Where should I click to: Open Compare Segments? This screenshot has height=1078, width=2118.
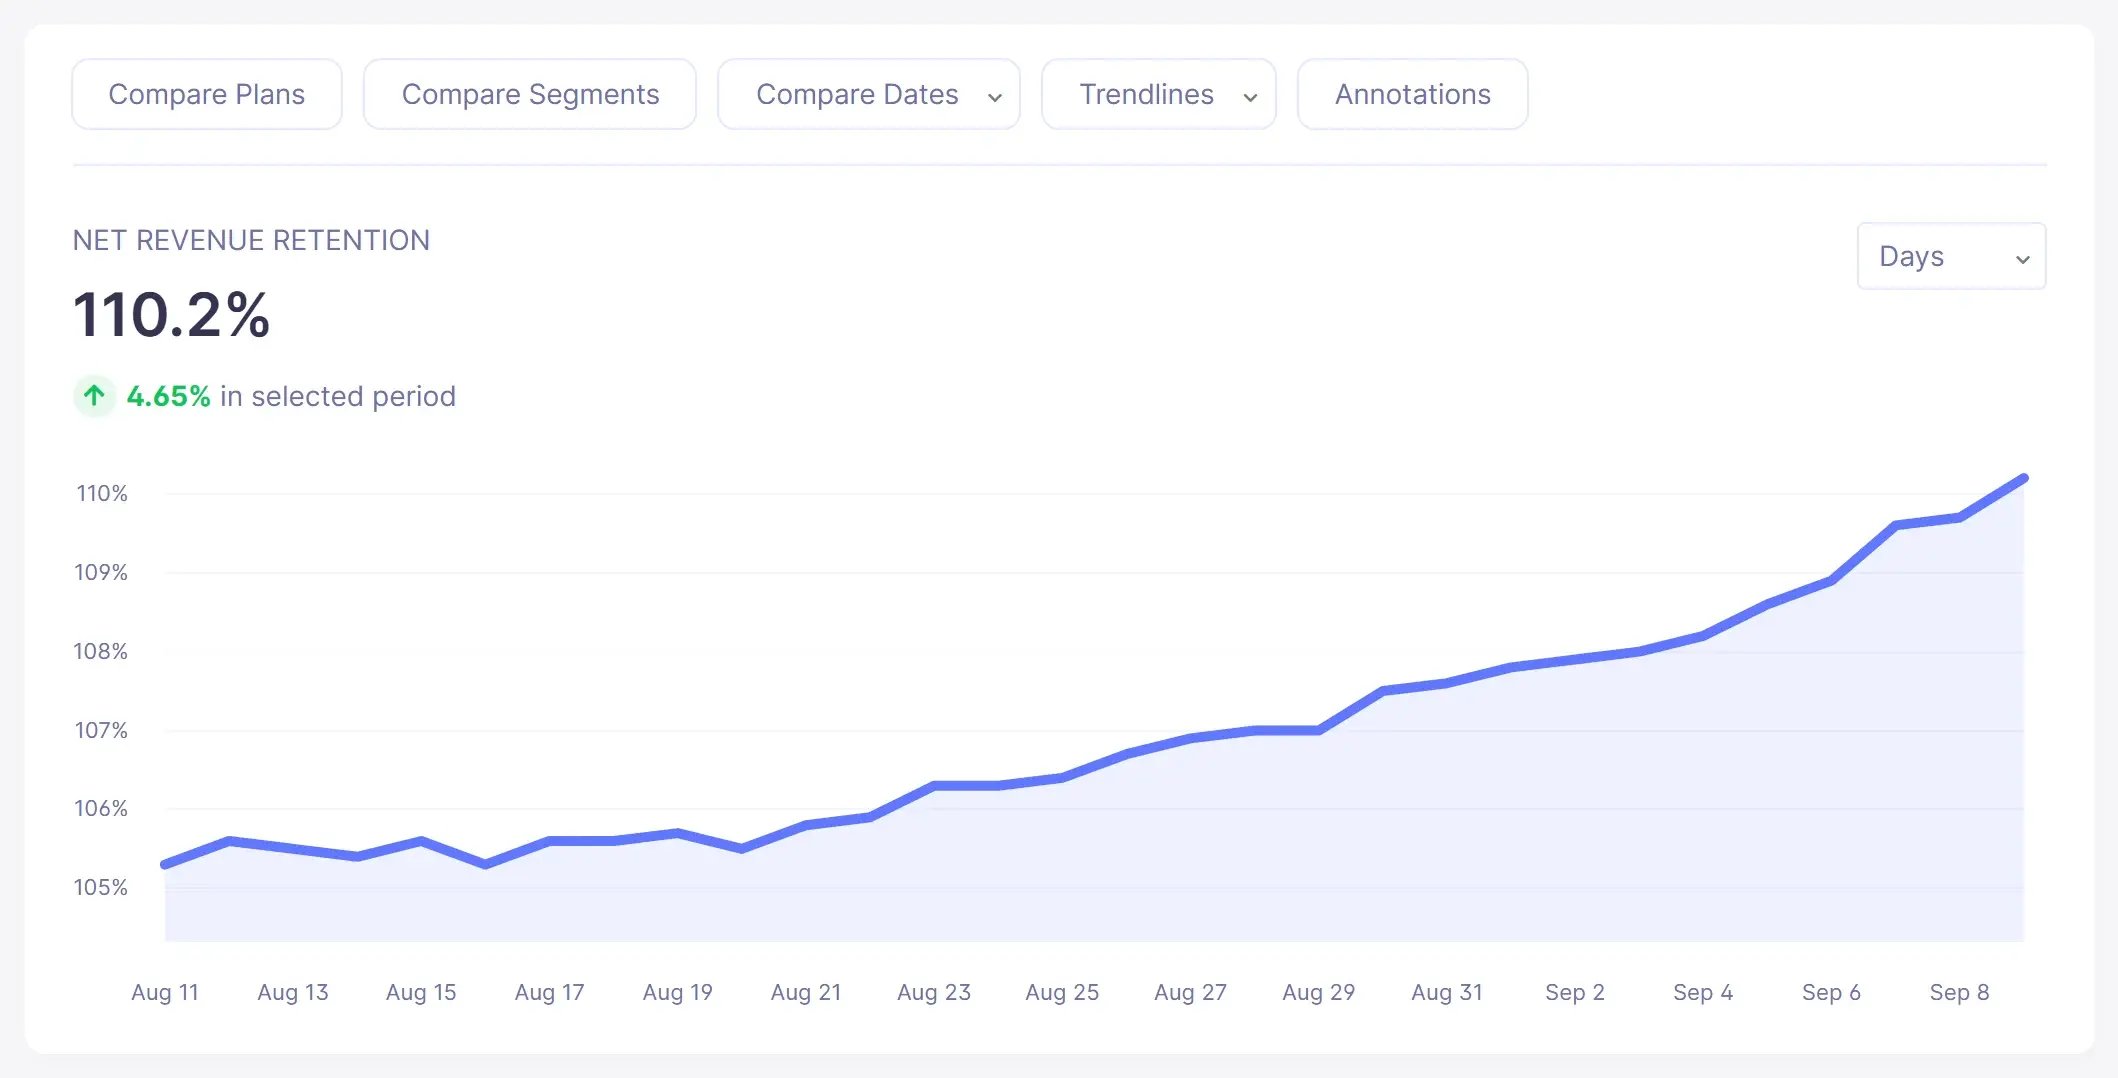click(x=530, y=94)
